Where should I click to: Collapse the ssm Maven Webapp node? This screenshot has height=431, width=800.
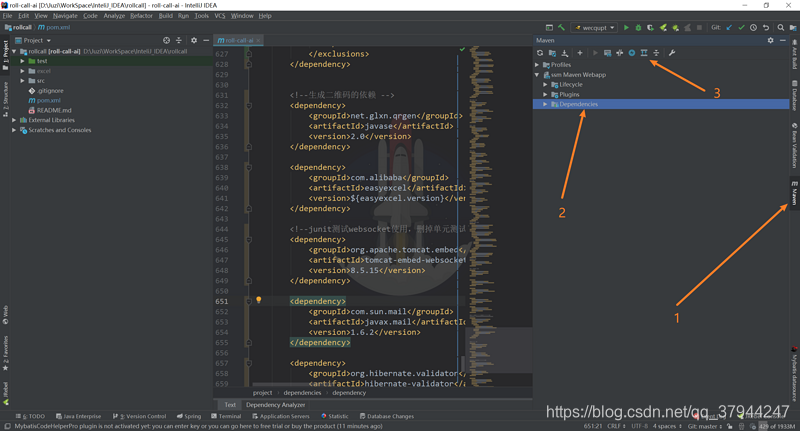coord(537,75)
